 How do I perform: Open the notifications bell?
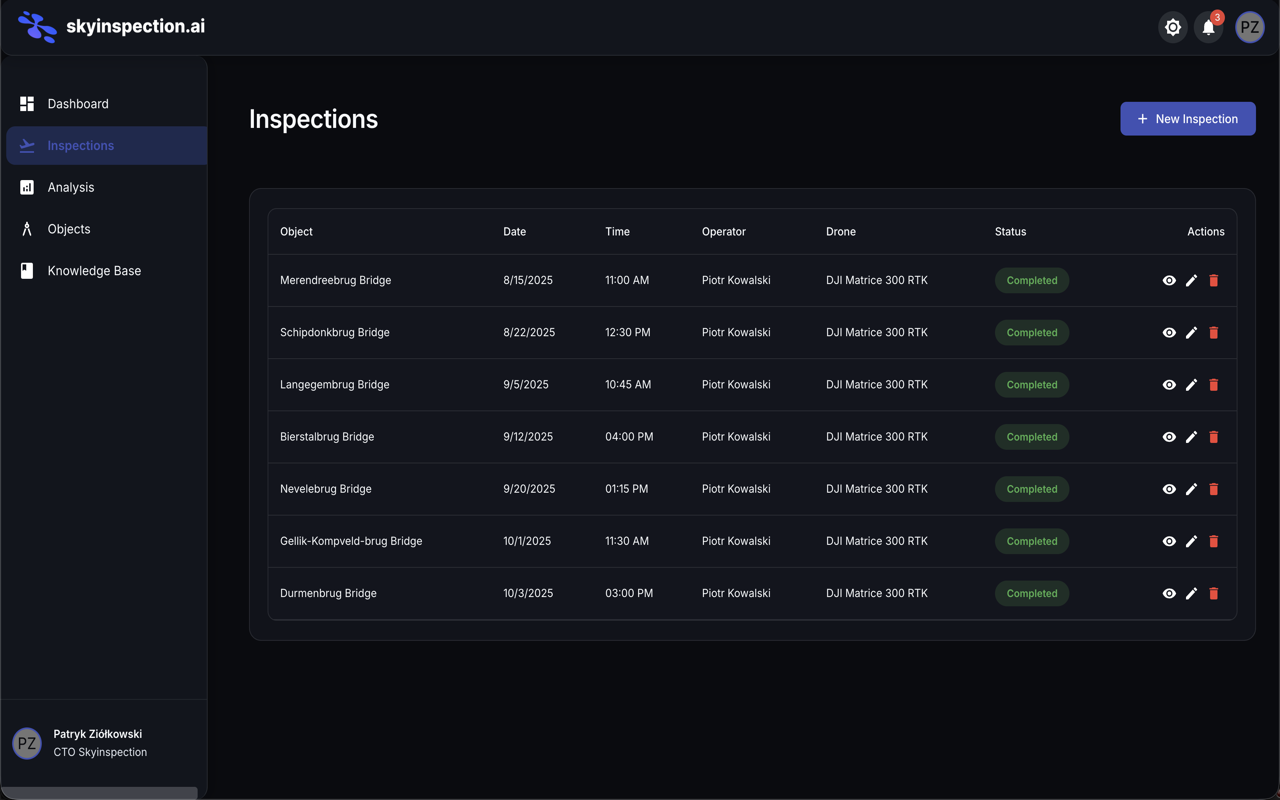click(x=1208, y=28)
